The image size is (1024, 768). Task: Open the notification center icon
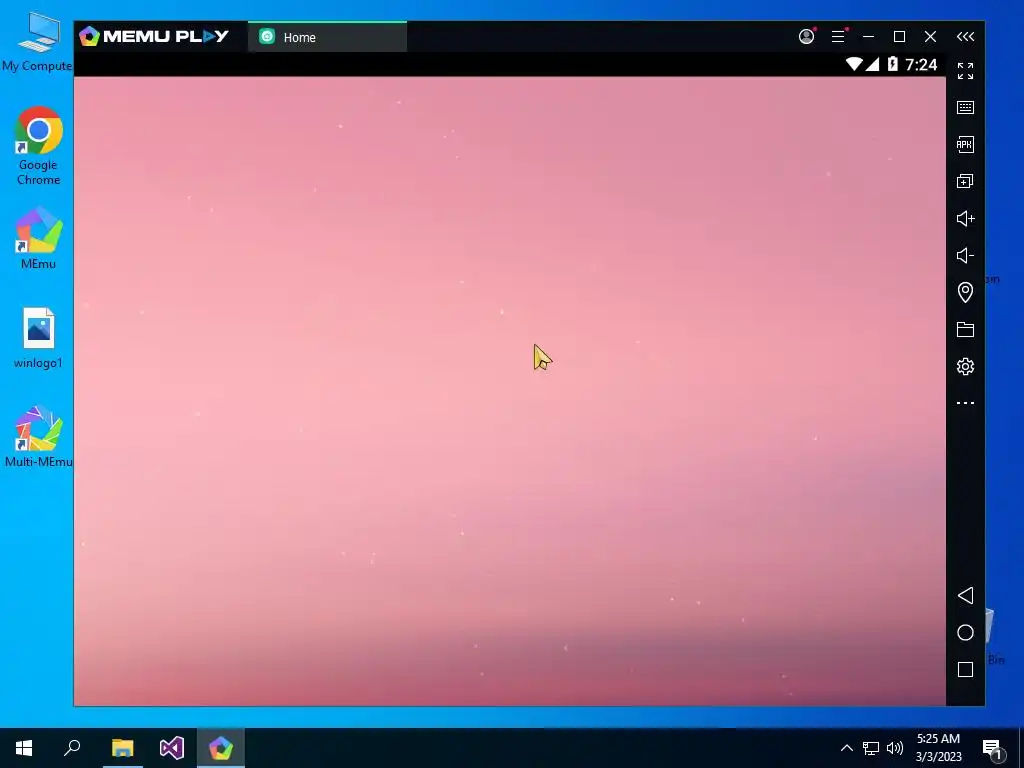coord(993,748)
